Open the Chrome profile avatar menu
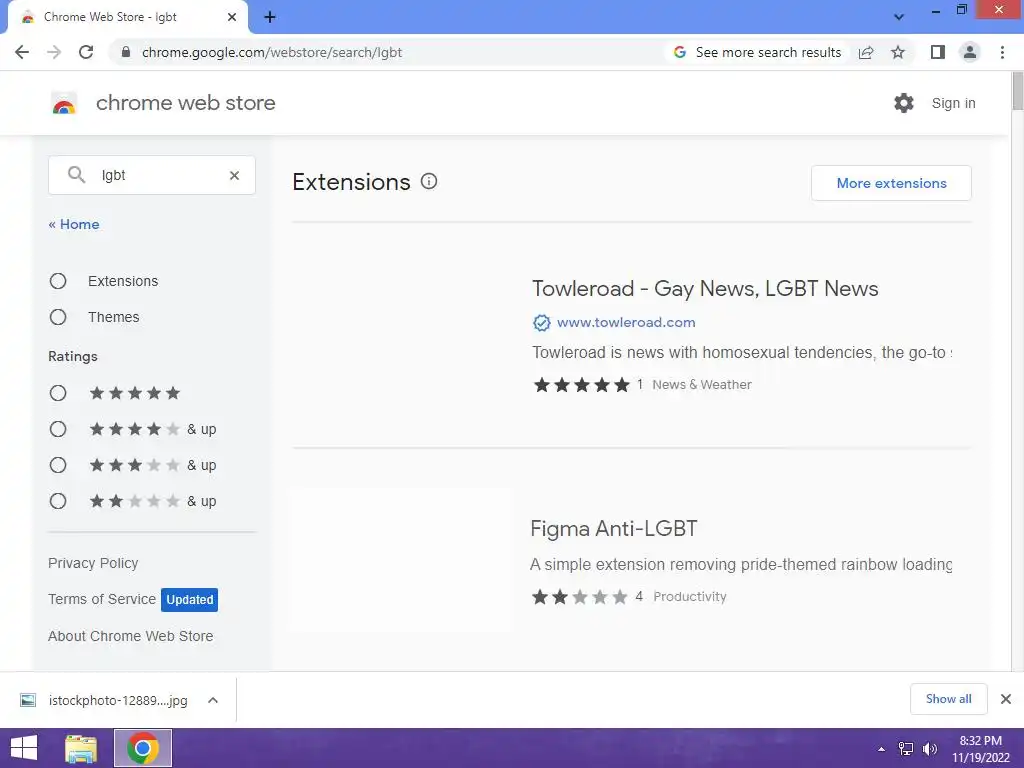 [970, 52]
